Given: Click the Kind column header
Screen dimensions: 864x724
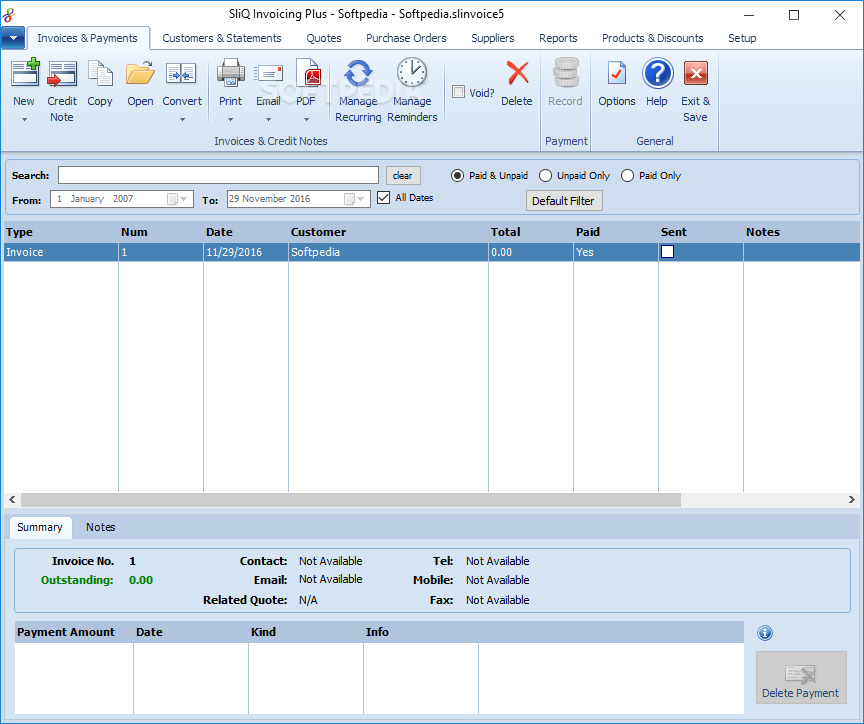Looking at the screenshot, I should pyautogui.click(x=306, y=632).
